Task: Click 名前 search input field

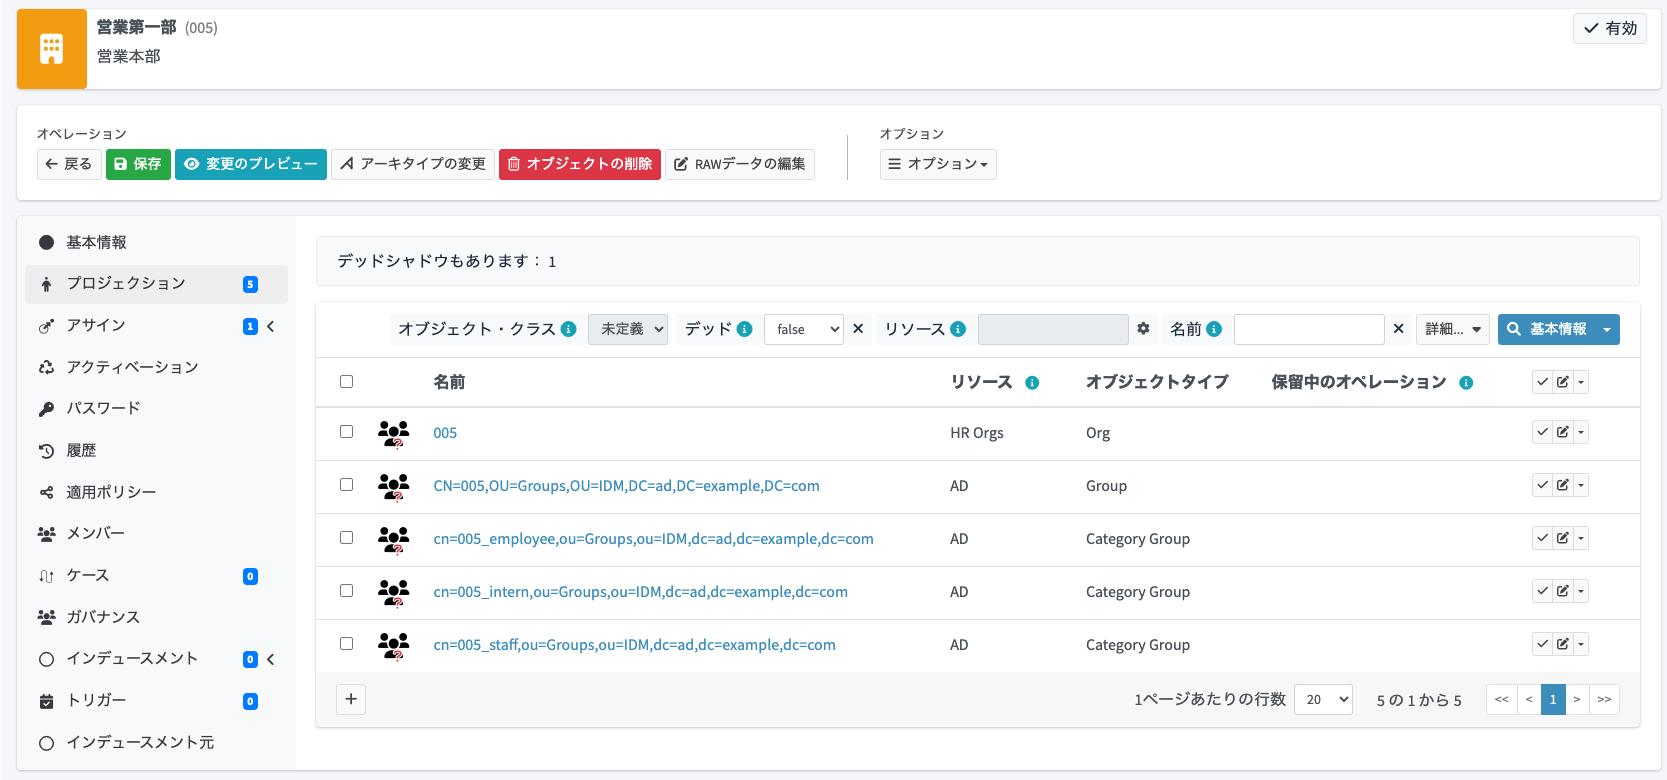Action: (x=1309, y=329)
